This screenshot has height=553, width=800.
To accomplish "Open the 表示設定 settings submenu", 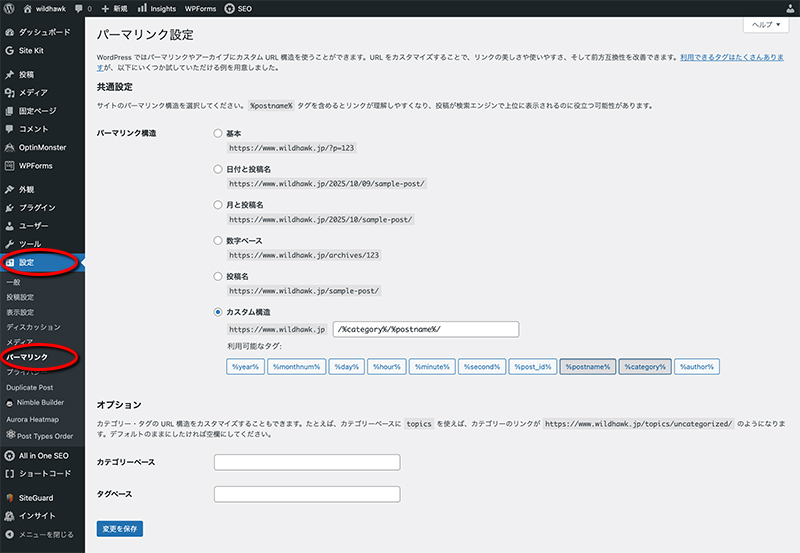I will [x=20, y=311].
